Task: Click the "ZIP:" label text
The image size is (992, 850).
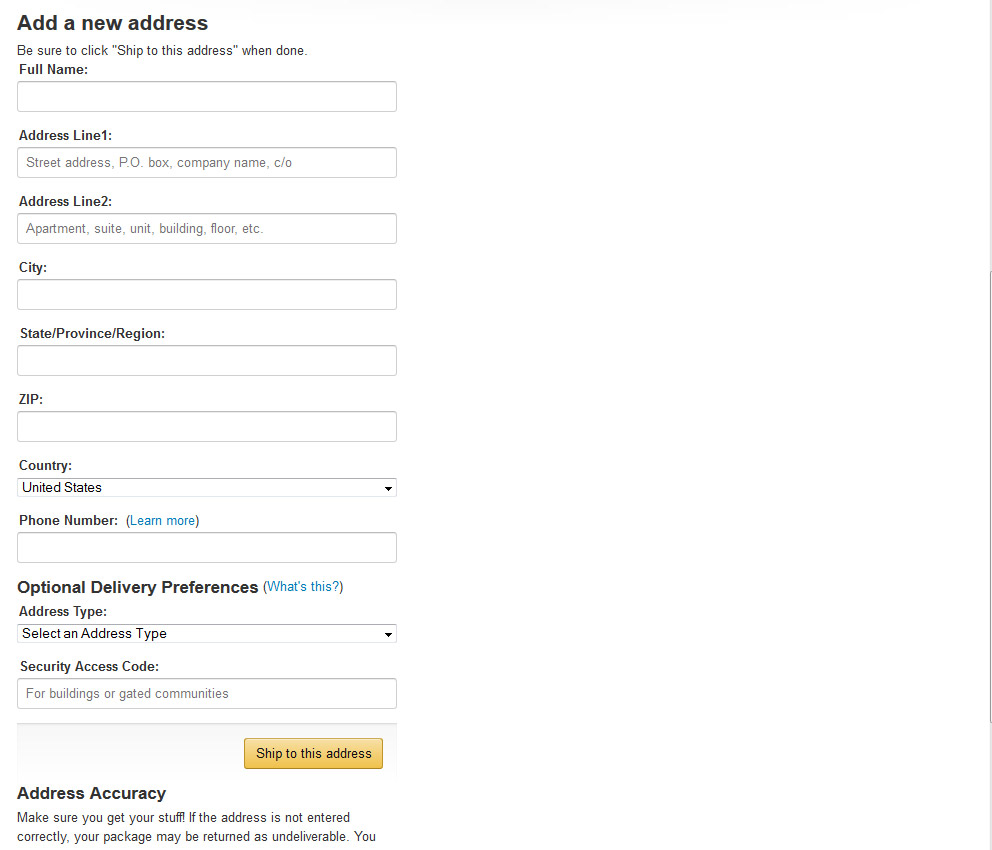Action: (31, 400)
